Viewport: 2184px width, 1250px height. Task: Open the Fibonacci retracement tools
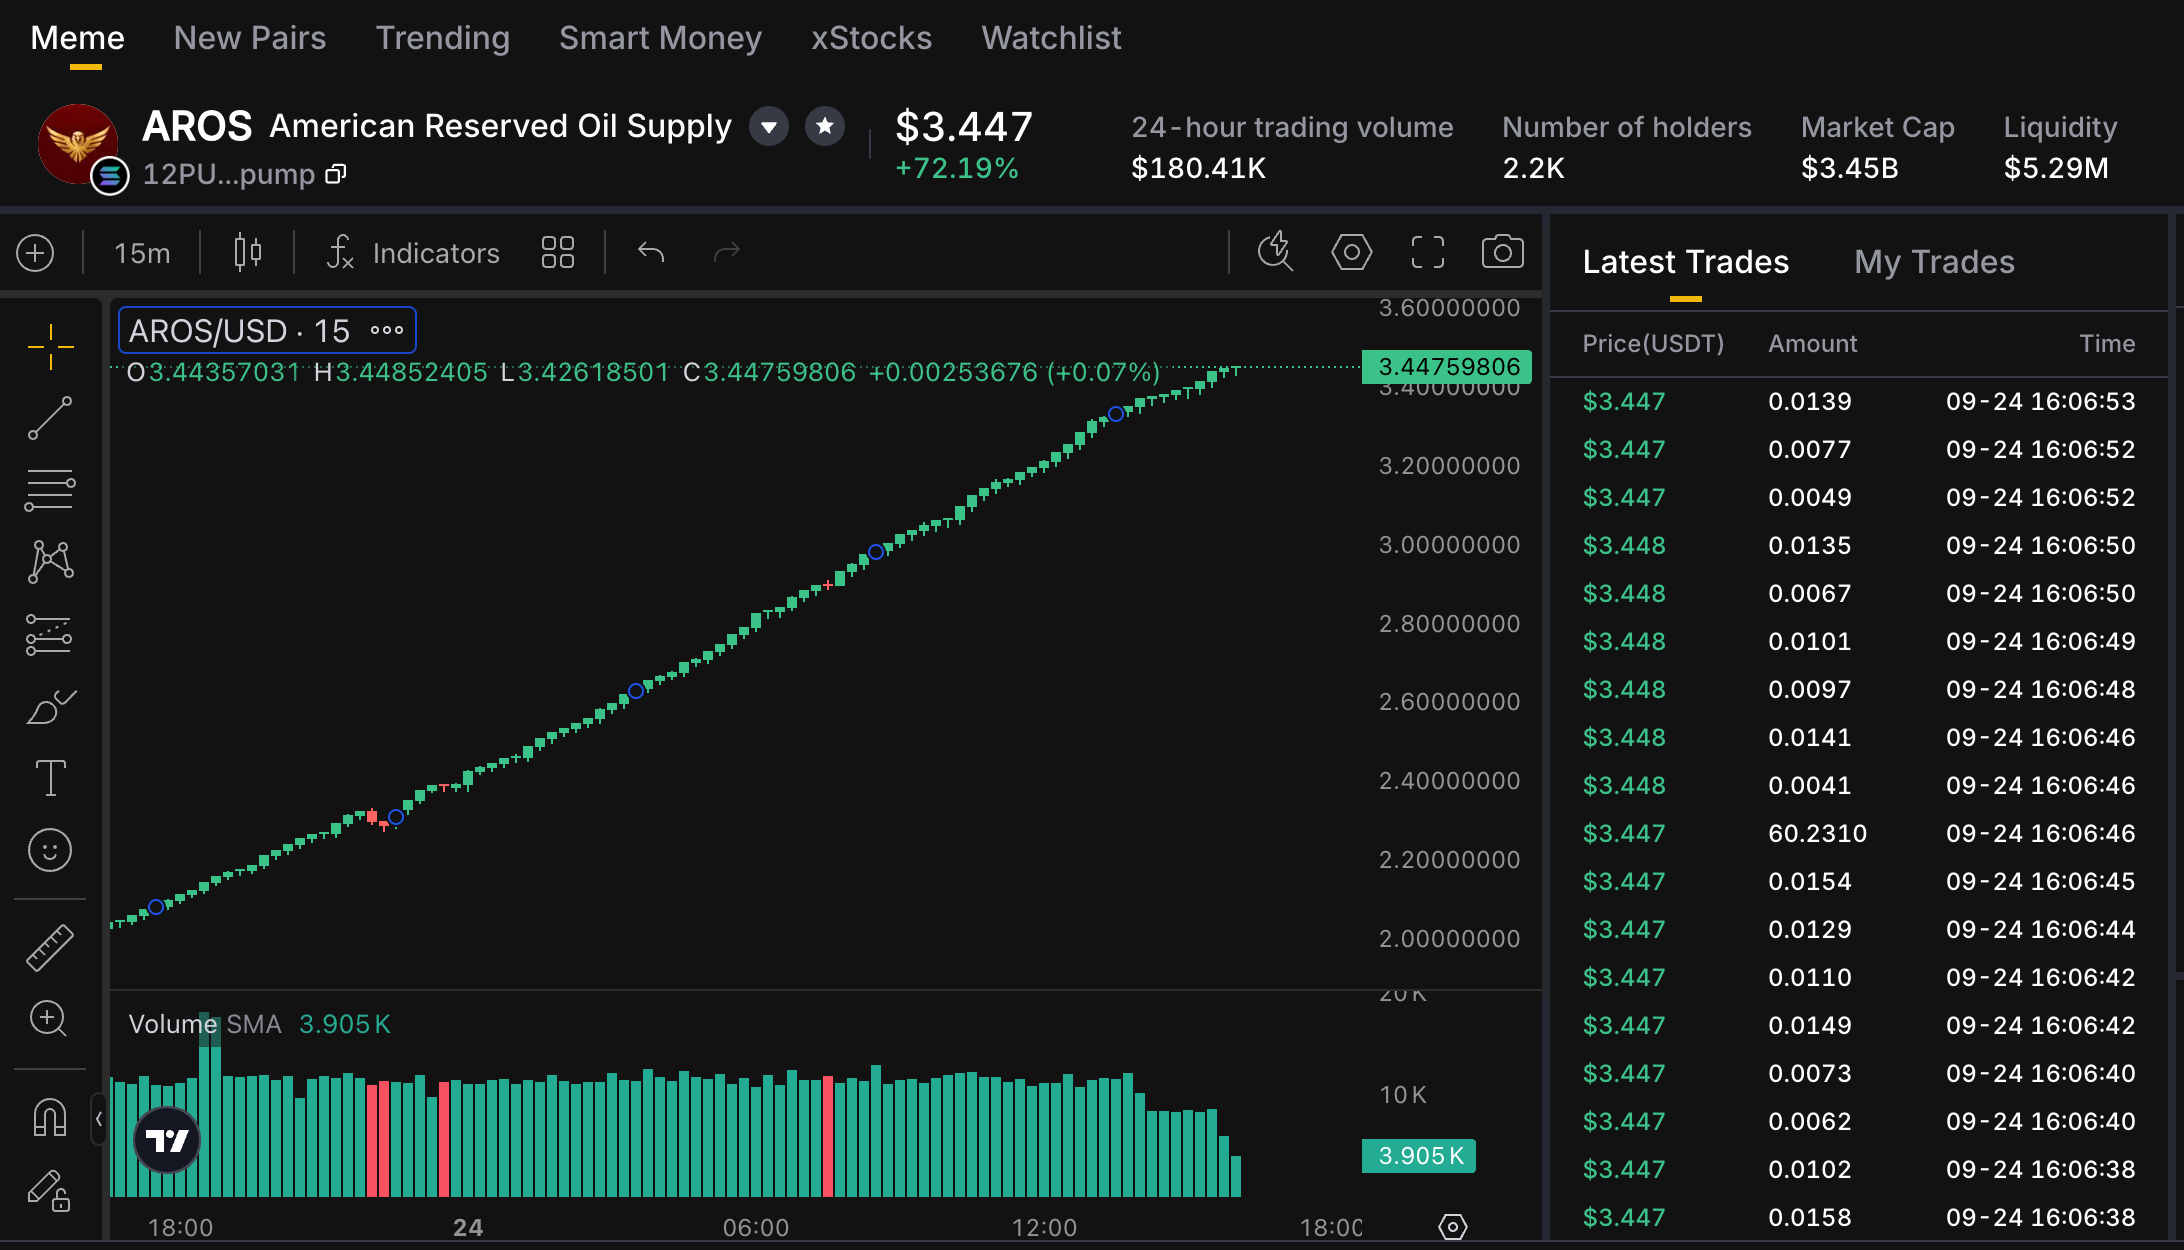[50, 490]
